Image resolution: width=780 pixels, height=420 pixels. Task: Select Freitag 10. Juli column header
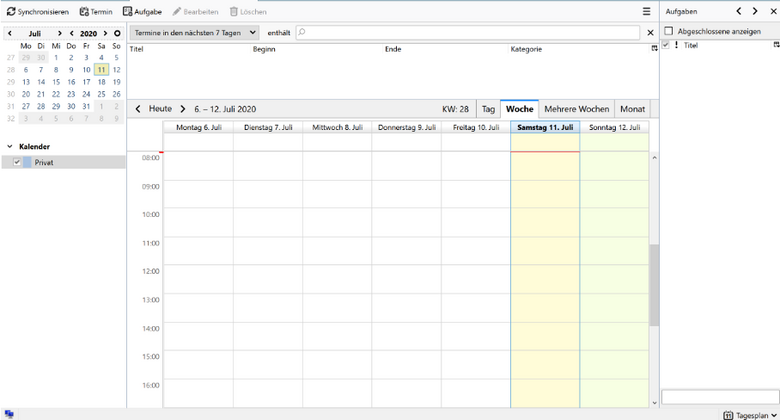tap(476, 127)
